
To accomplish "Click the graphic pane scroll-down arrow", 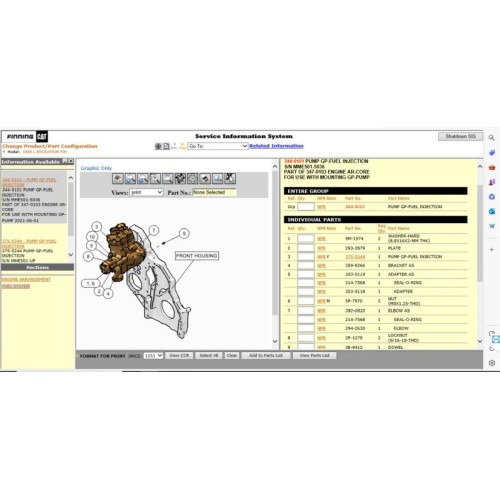I will (275, 341).
